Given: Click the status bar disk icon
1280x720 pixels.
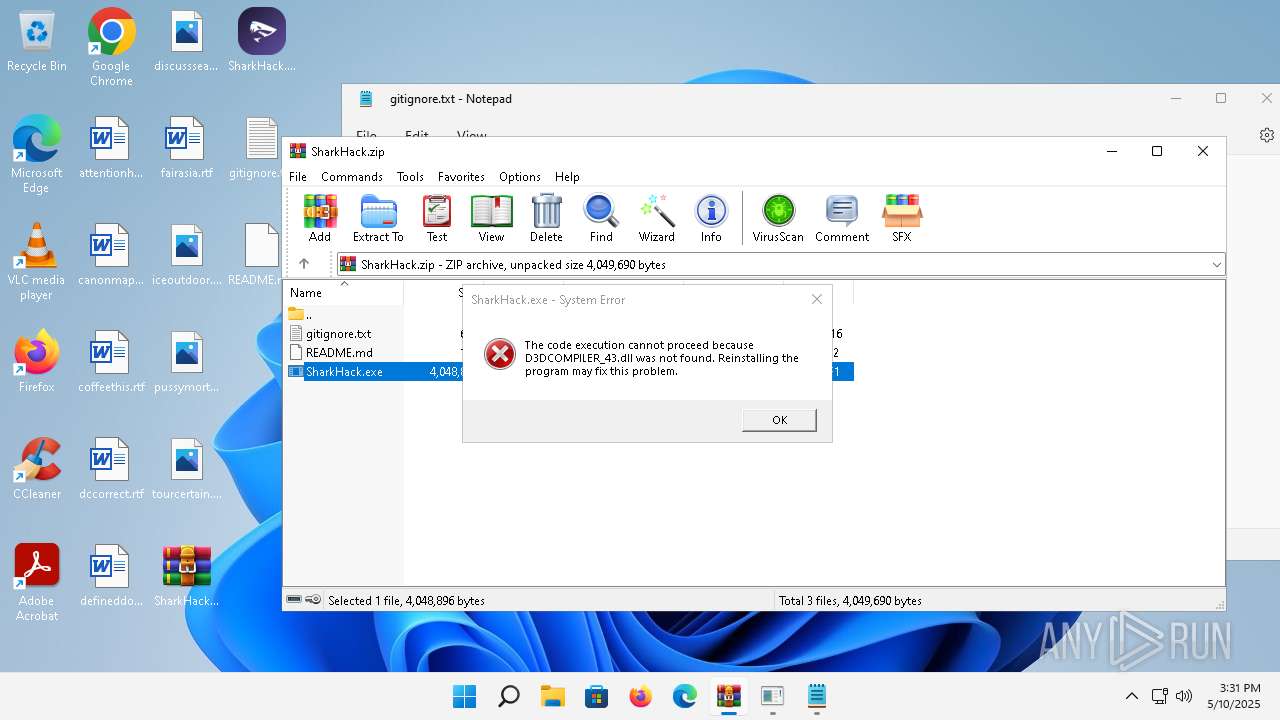Looking at the screenshot, I should (295, 600).
